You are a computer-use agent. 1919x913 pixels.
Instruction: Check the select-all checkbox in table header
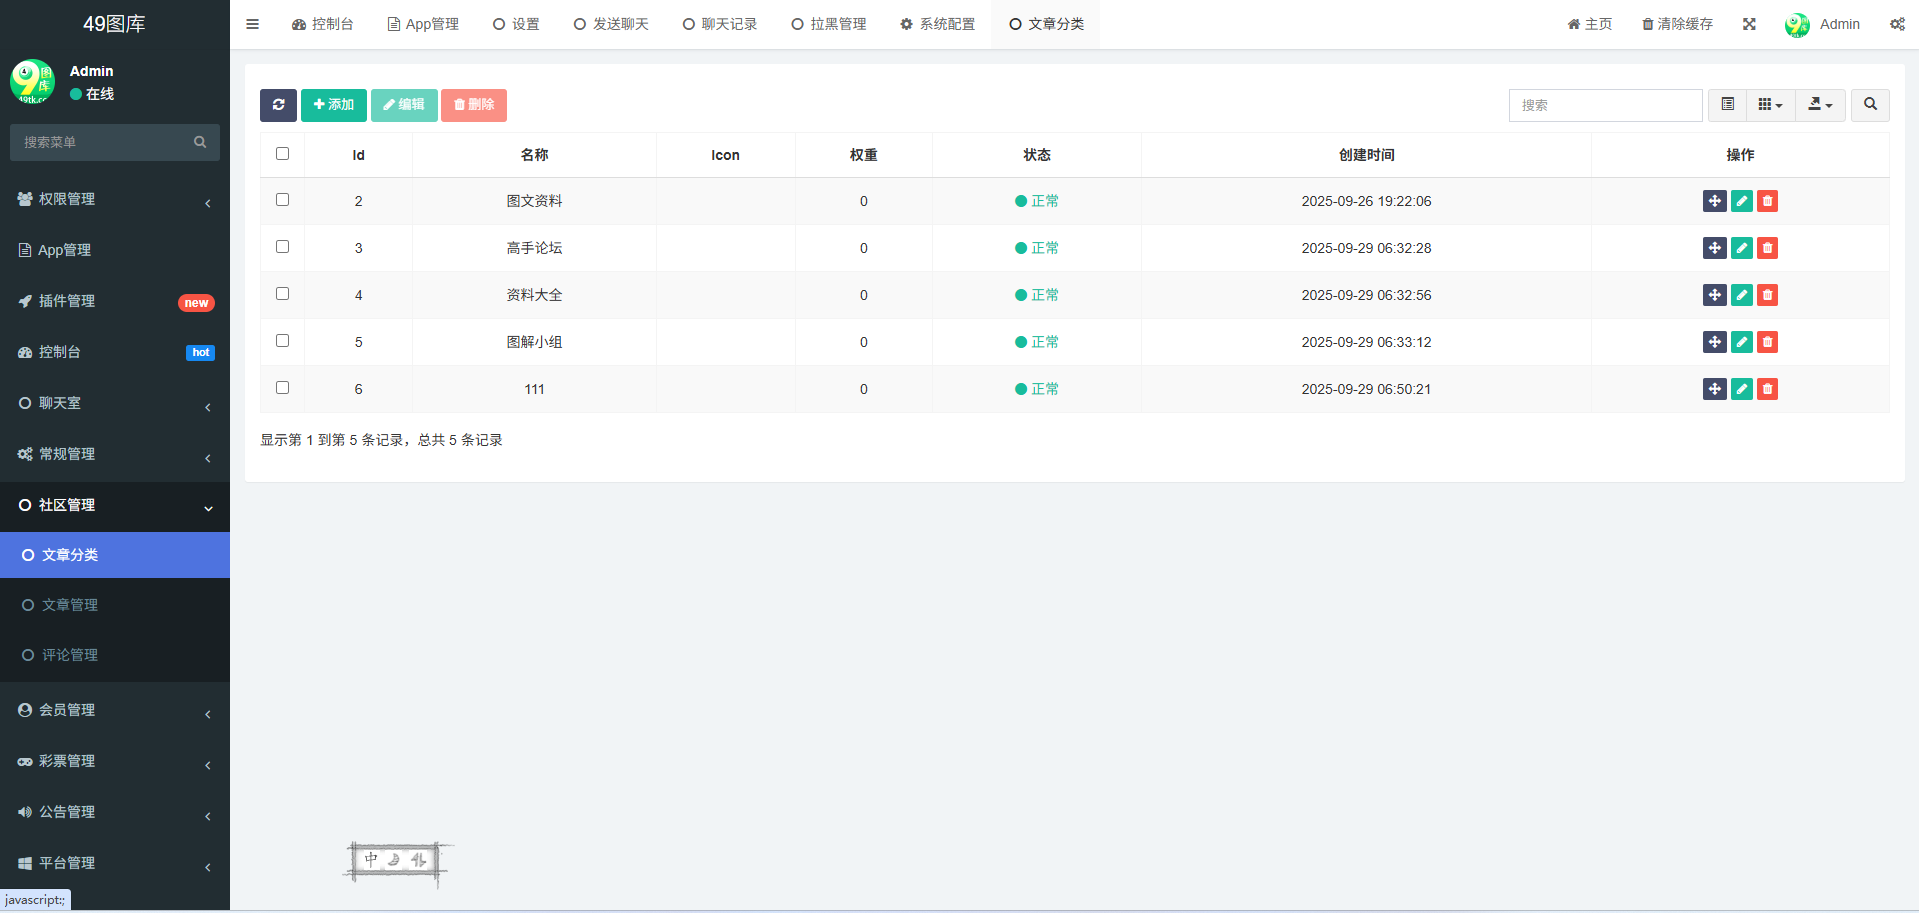[x=283, y=154]
